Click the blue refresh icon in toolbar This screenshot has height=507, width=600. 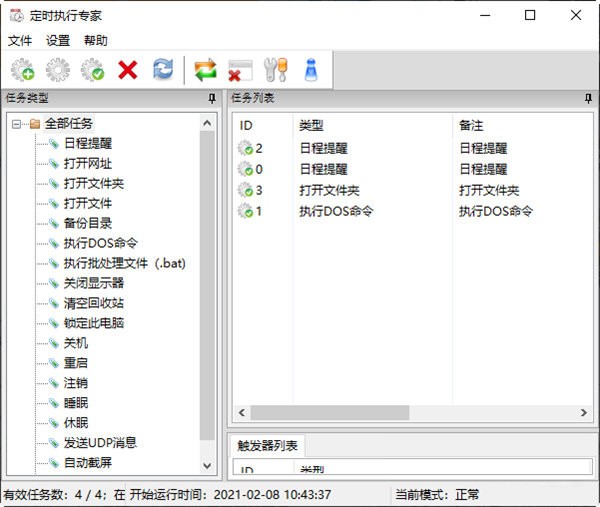click(162, 69)
